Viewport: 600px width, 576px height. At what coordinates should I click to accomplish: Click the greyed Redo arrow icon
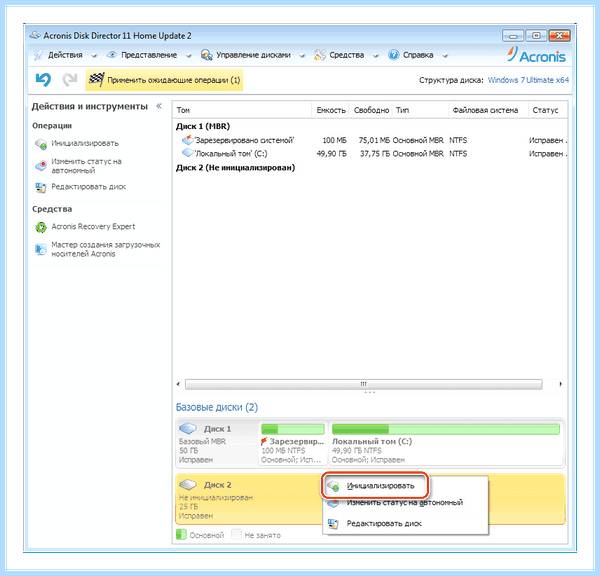pyautogui.click(x=70, y=80)
